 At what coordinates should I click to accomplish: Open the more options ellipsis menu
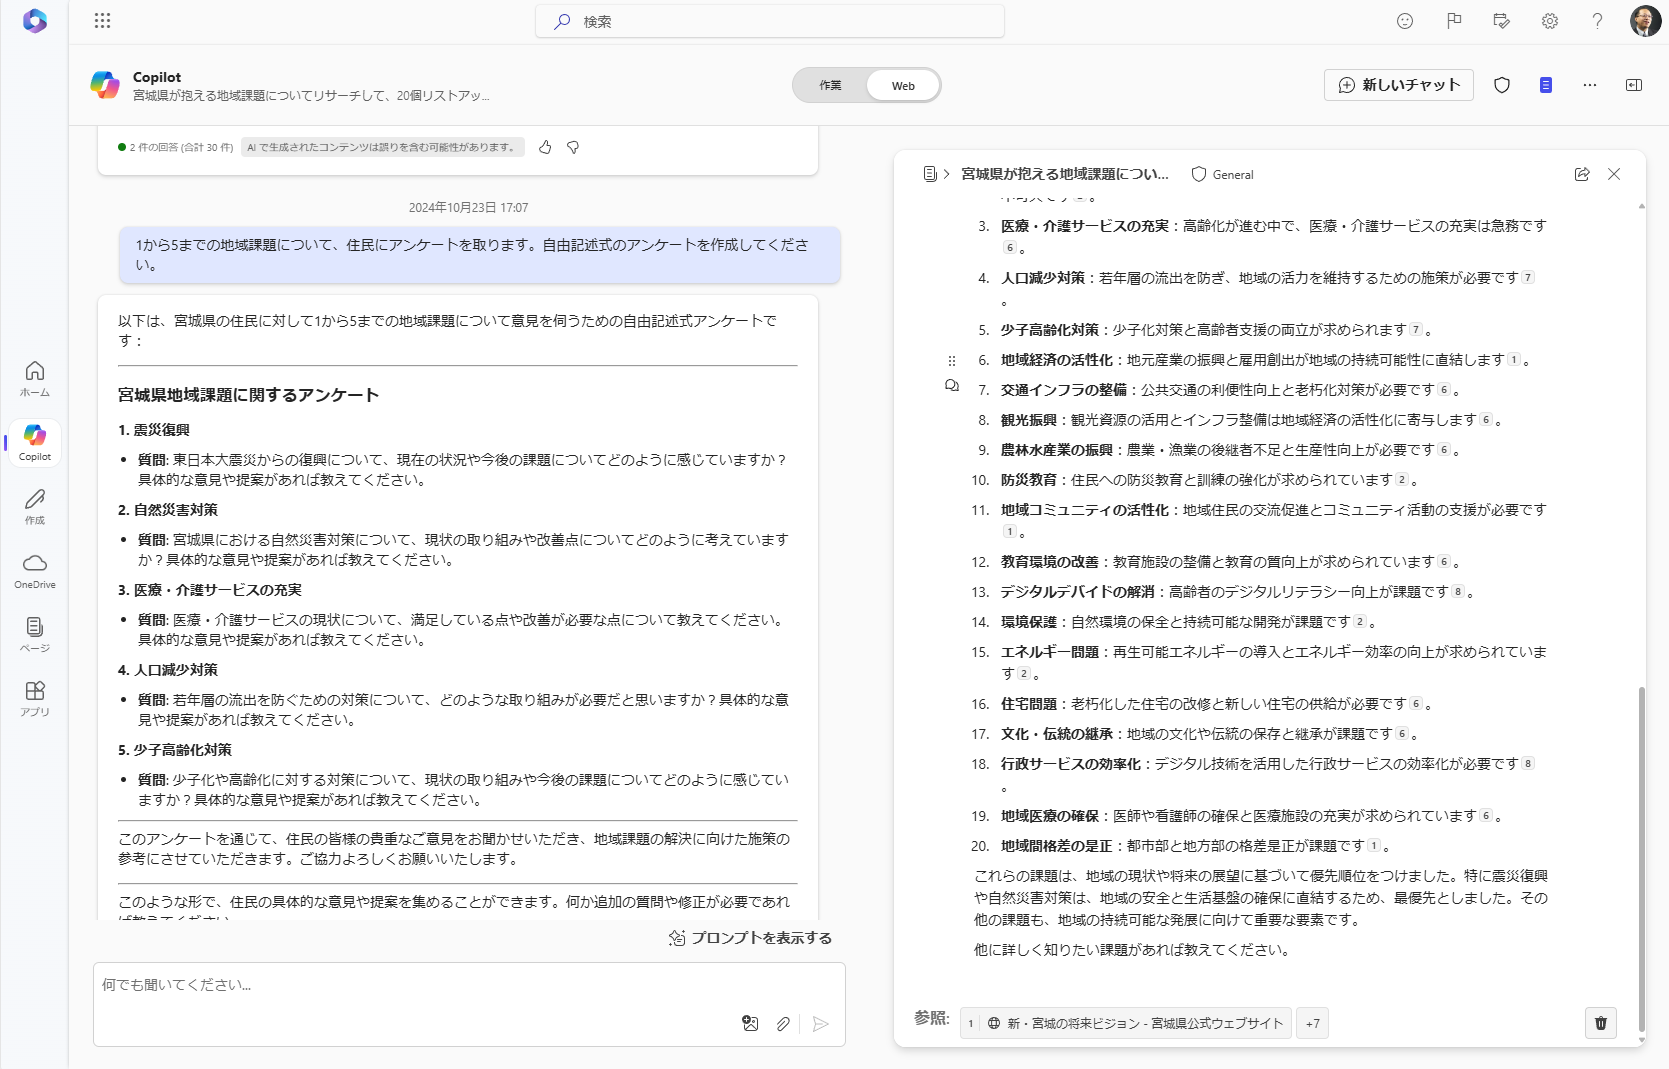tap(1590, 85)
